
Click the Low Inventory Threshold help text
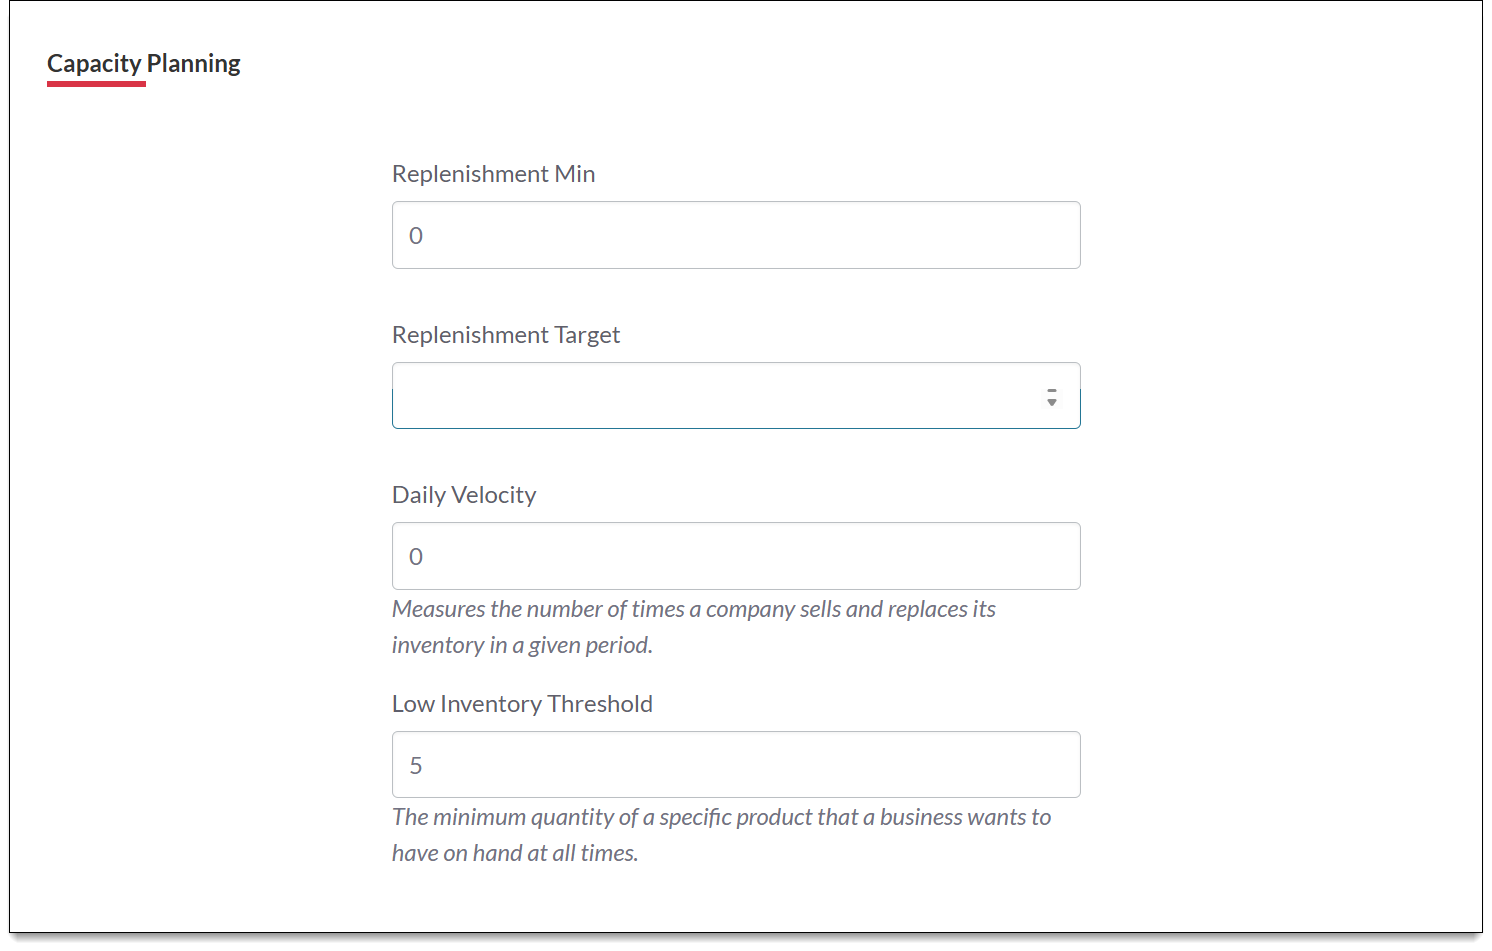[x=721, y=818]
